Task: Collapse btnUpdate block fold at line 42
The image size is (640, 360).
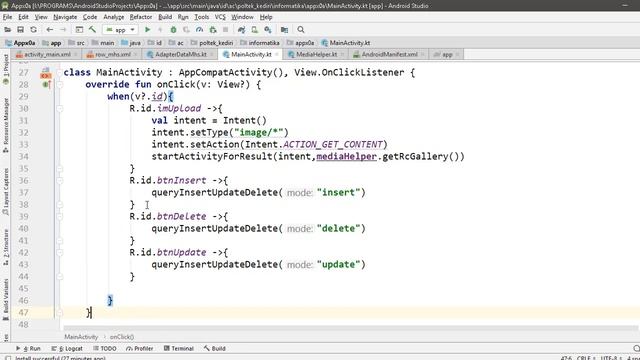Action: pyautogui.click(x=60, y=253)
